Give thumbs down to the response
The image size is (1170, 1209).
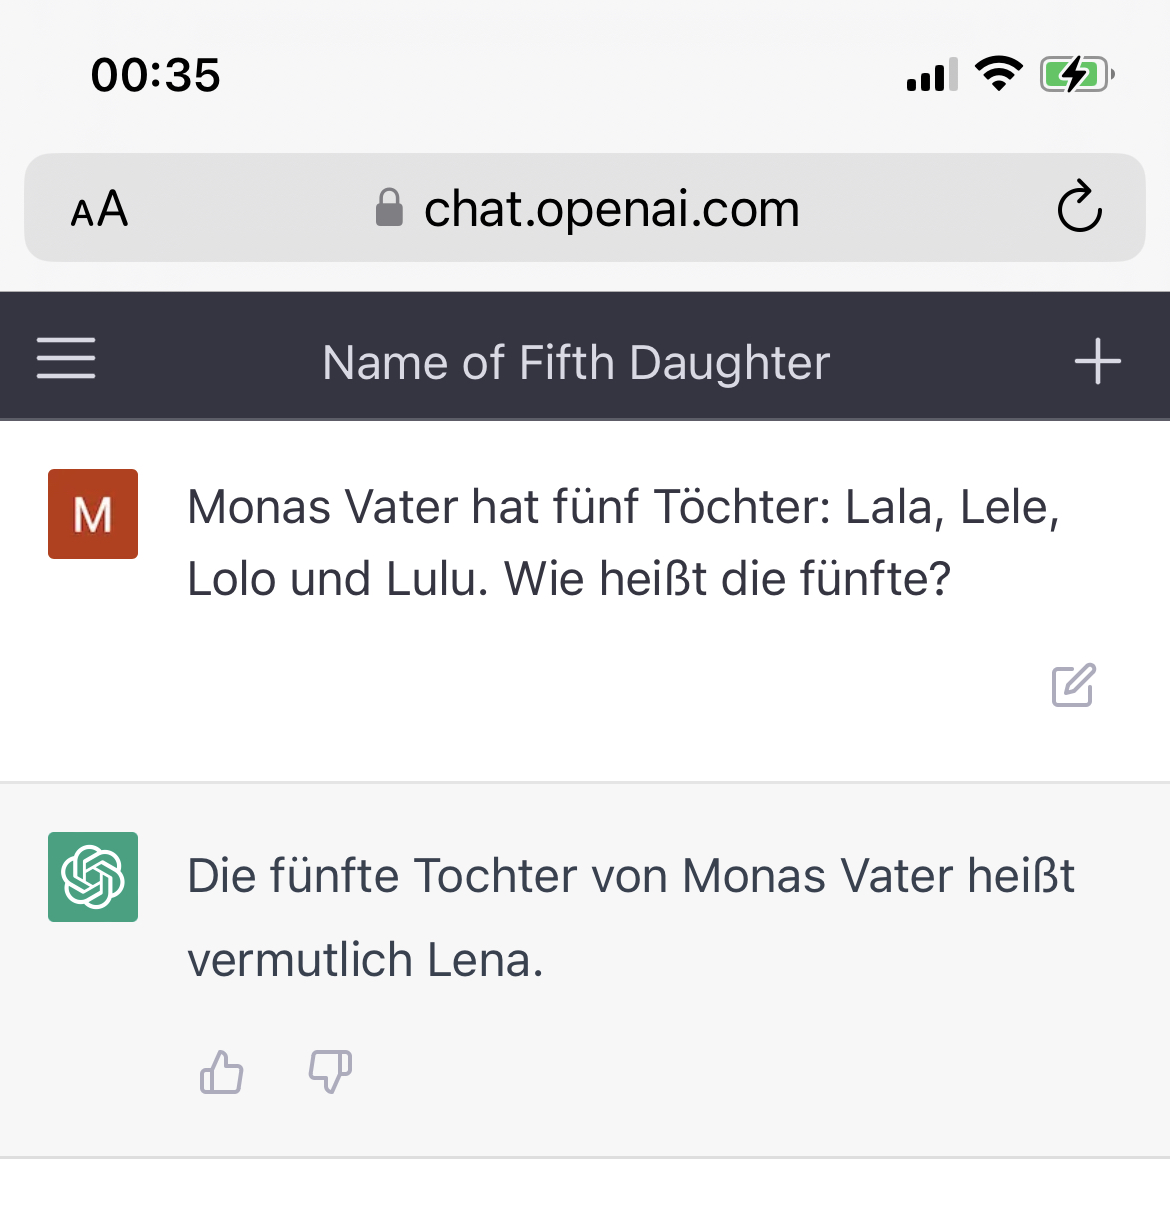click(330, 1072)
